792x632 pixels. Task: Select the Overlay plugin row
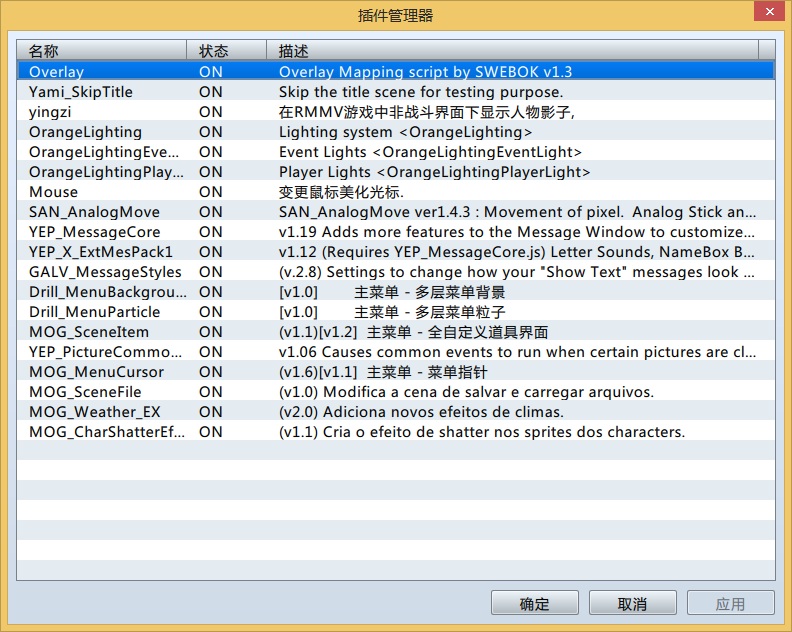tap(396, 71)
